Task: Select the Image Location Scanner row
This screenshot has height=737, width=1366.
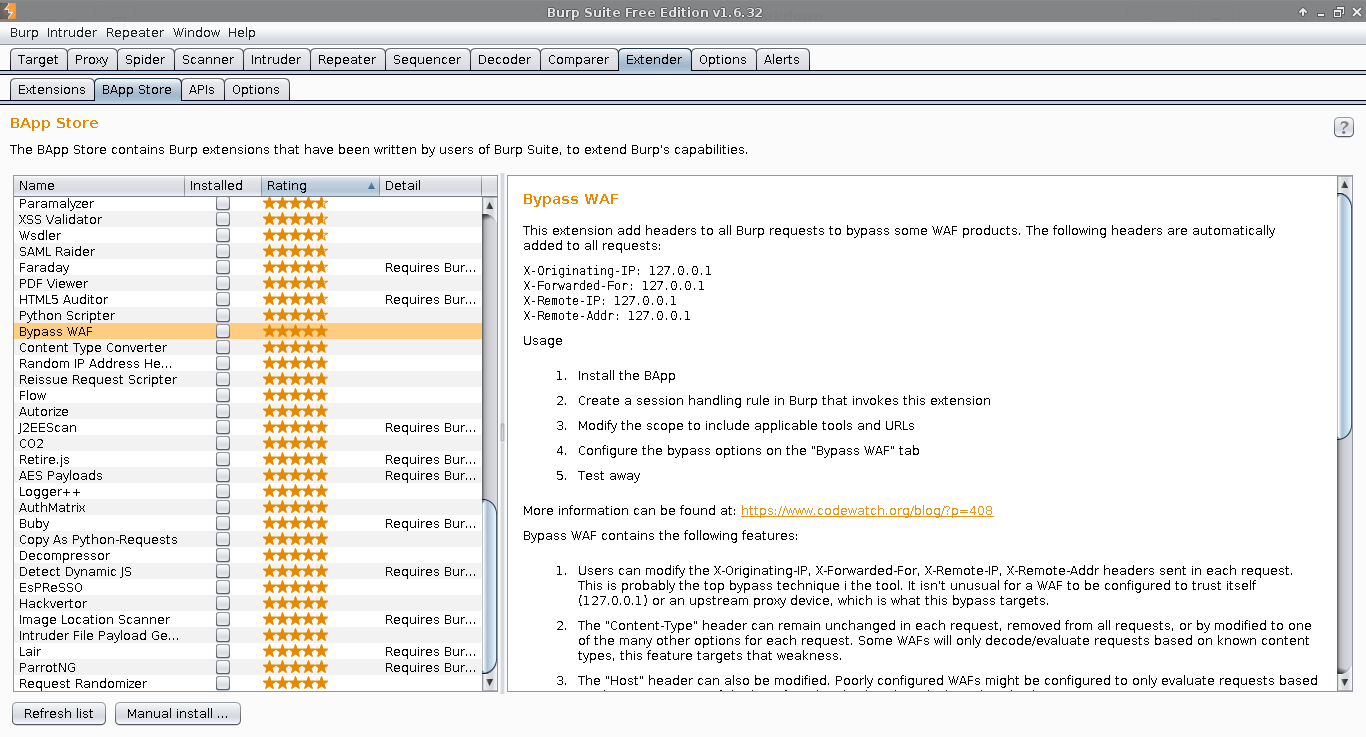Action: [x=248, y=619]
